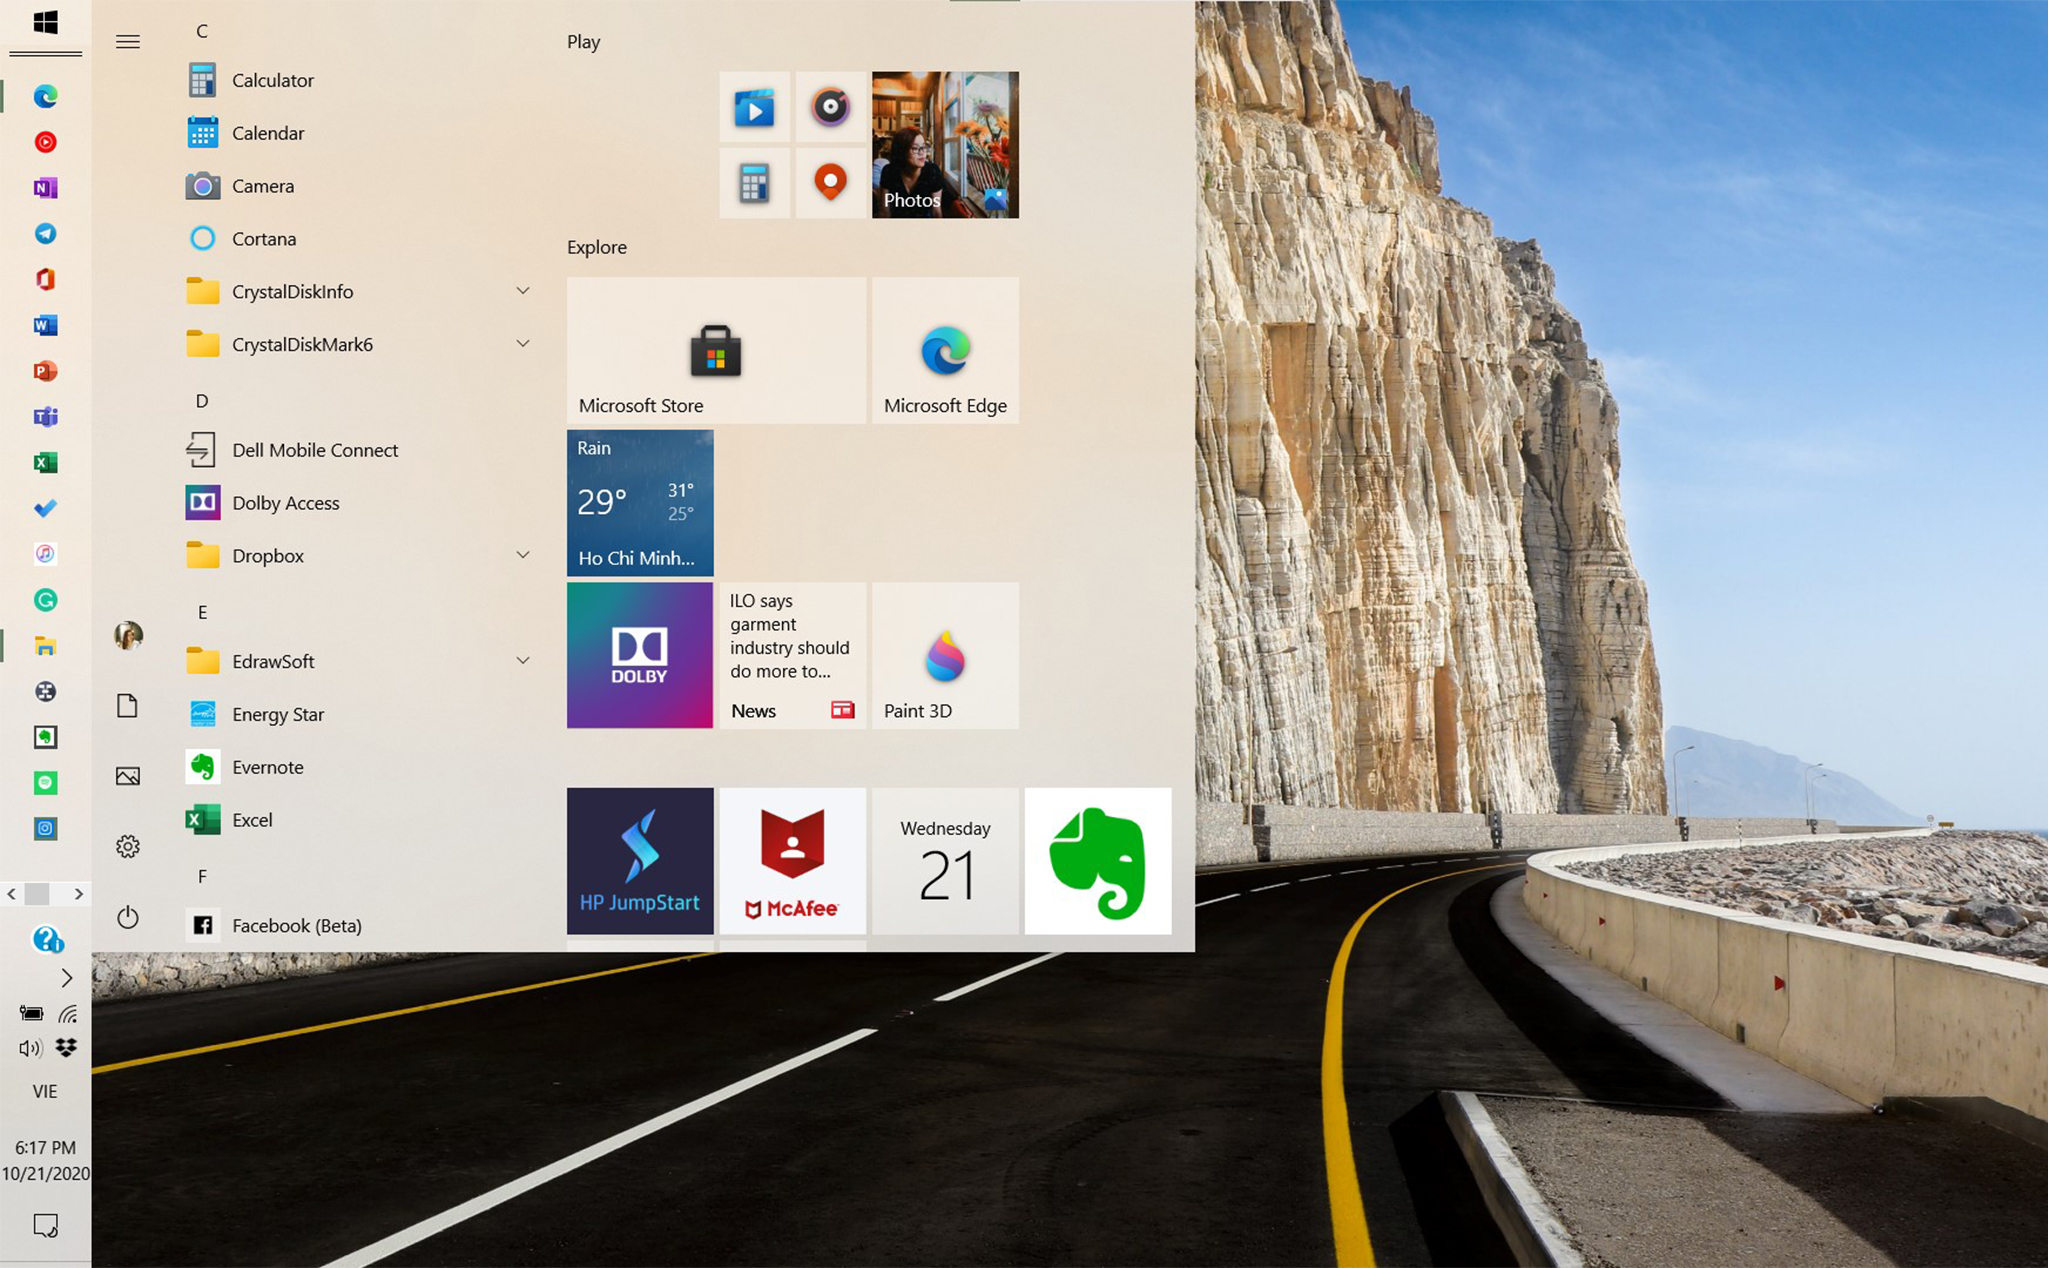Open Evernote from the app list
This screenshot has width=2048, height=1268.
[x=360, y=767]
